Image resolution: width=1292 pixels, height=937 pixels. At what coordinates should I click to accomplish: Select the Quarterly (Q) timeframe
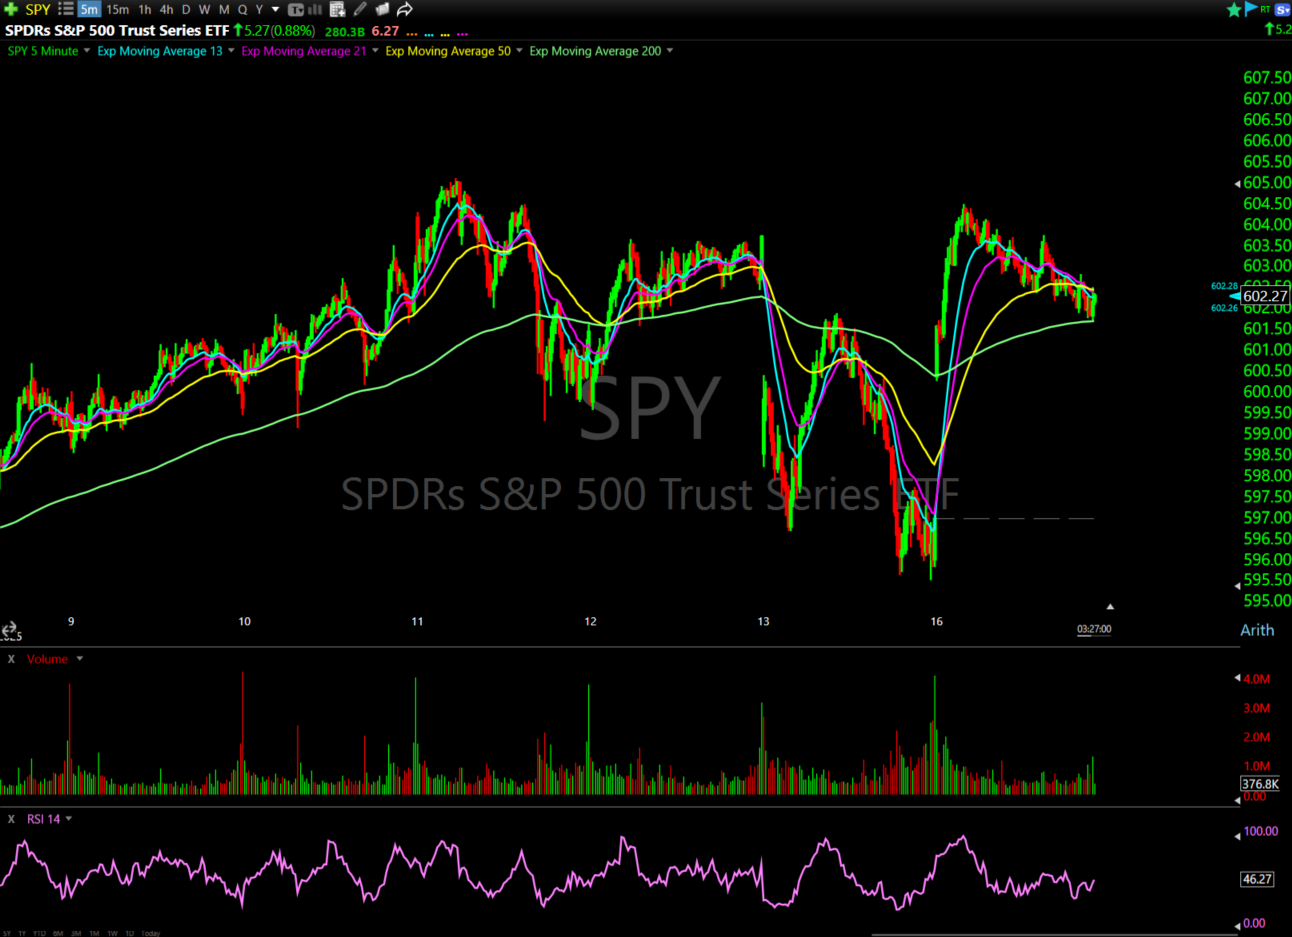242,9
